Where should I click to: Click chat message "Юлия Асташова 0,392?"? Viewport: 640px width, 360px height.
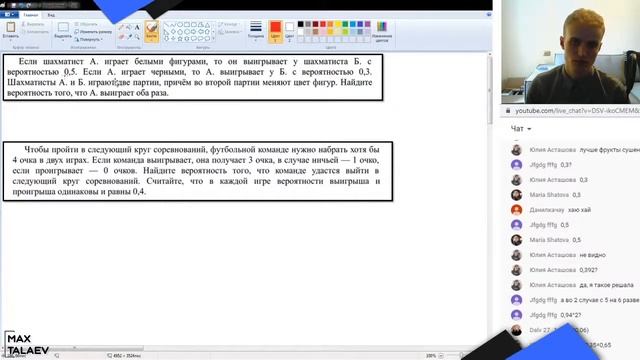pos(554,270)
